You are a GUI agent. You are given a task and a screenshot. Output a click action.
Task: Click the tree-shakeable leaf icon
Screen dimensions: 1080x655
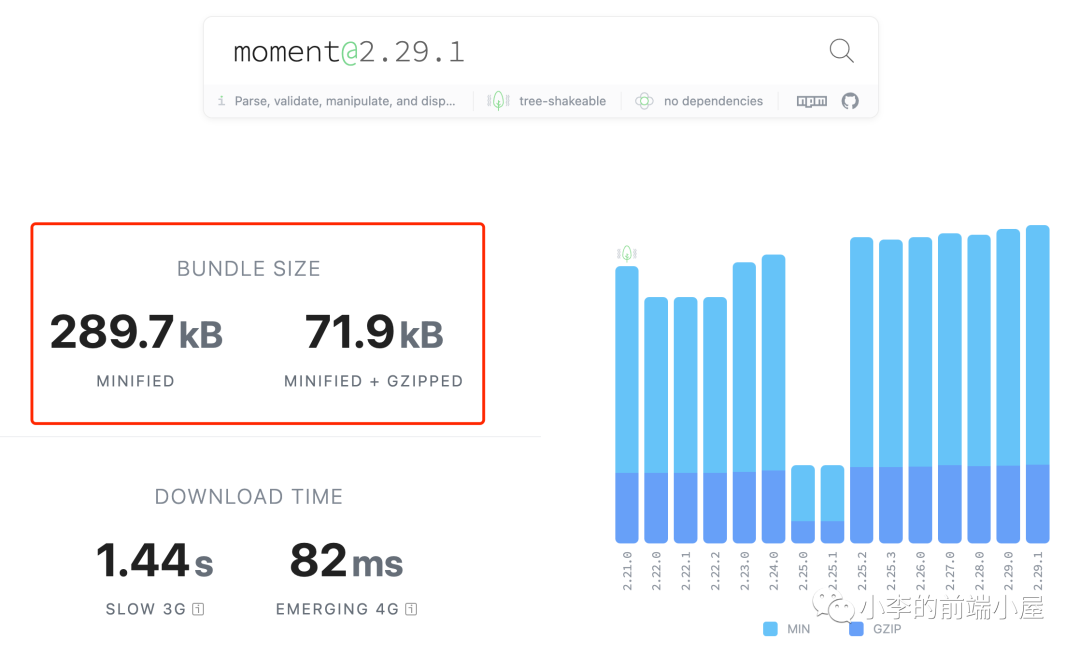tap(498, 101)
